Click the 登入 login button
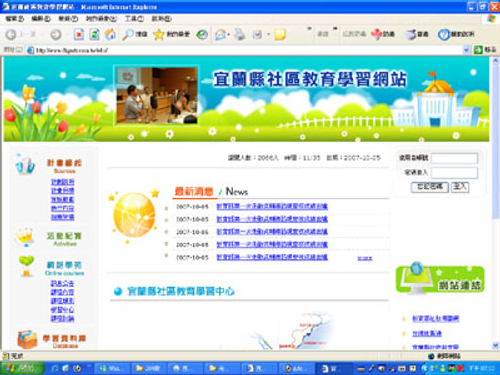Screen dimensions: 500x375 pos(460,187)
